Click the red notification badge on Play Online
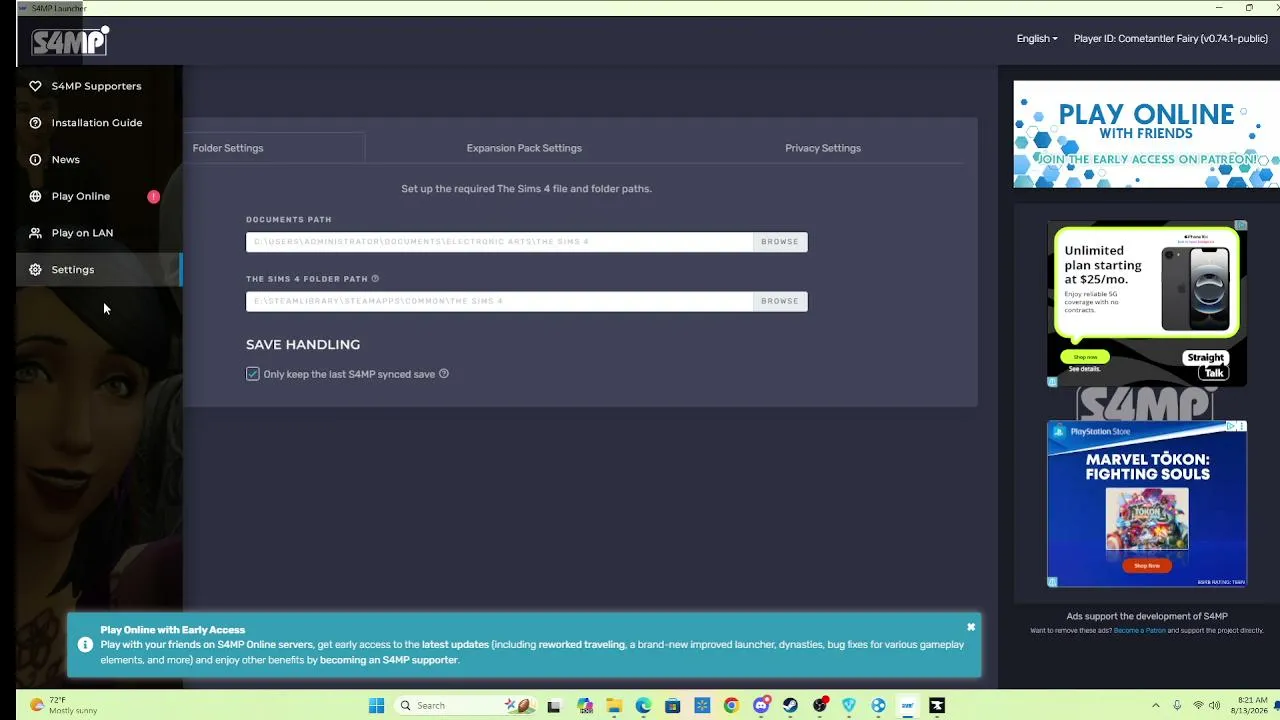Image resolution: width=1280 pixels, height=720 pixels. point(154,196)
